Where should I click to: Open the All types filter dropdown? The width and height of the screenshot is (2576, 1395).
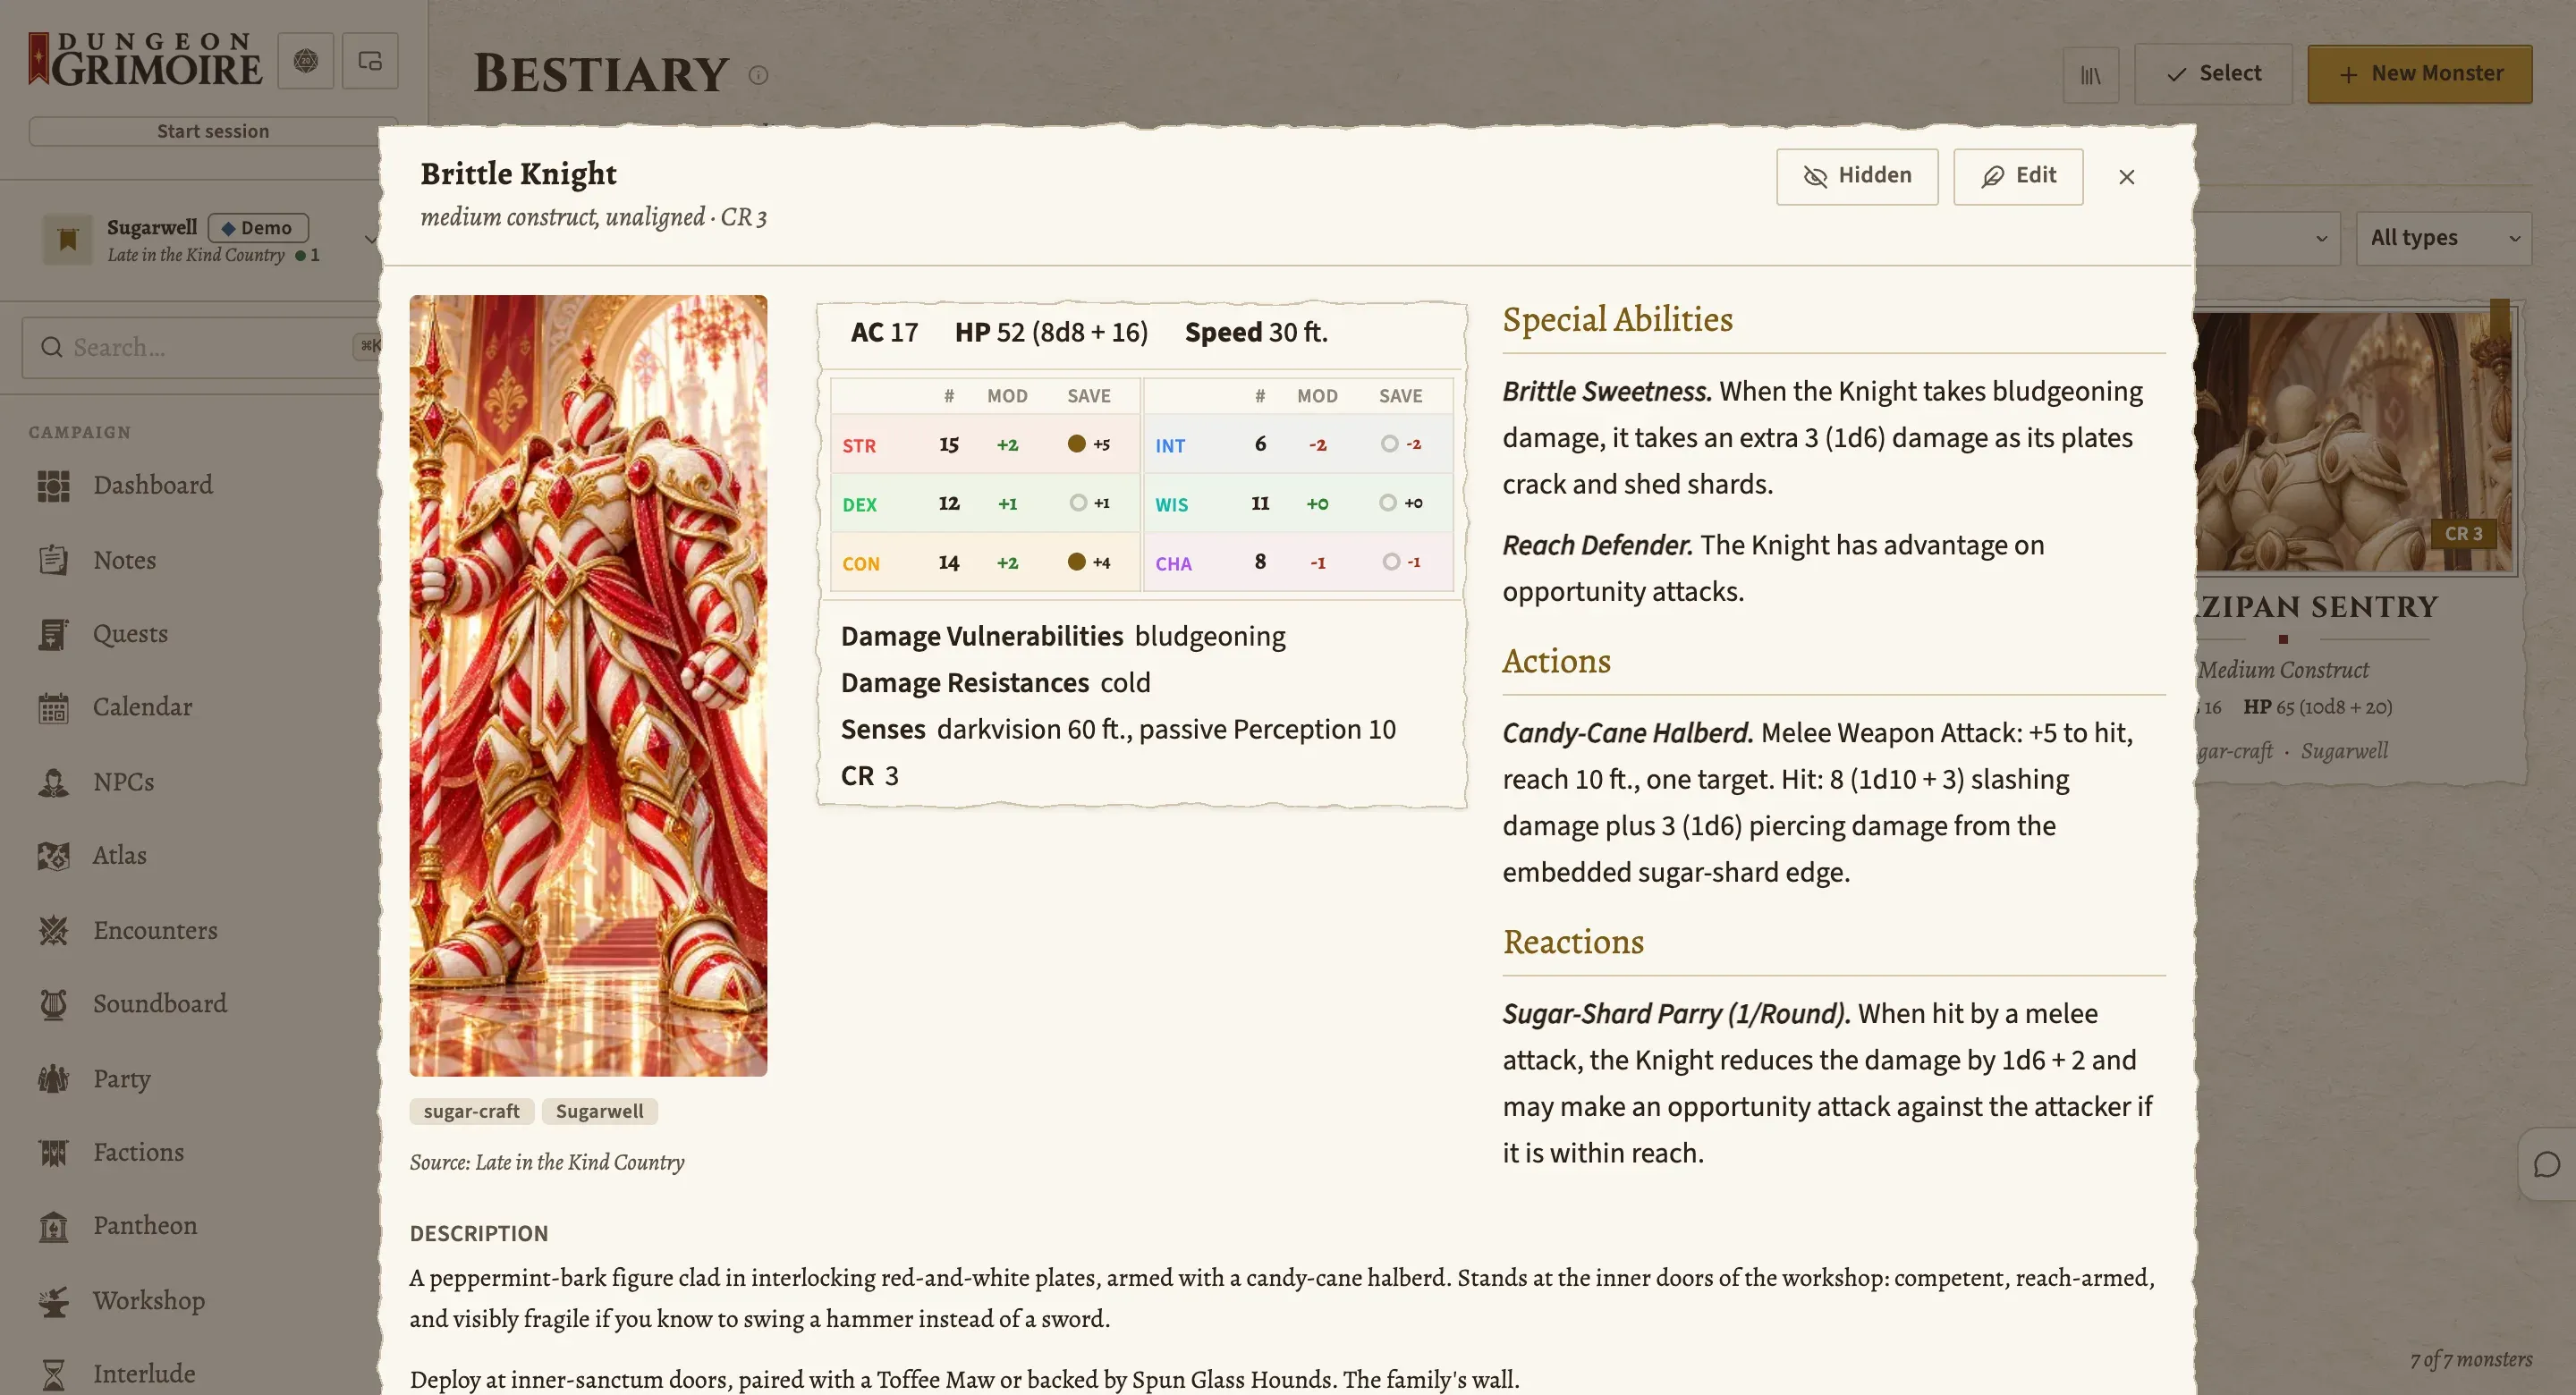pos(2443,238)
